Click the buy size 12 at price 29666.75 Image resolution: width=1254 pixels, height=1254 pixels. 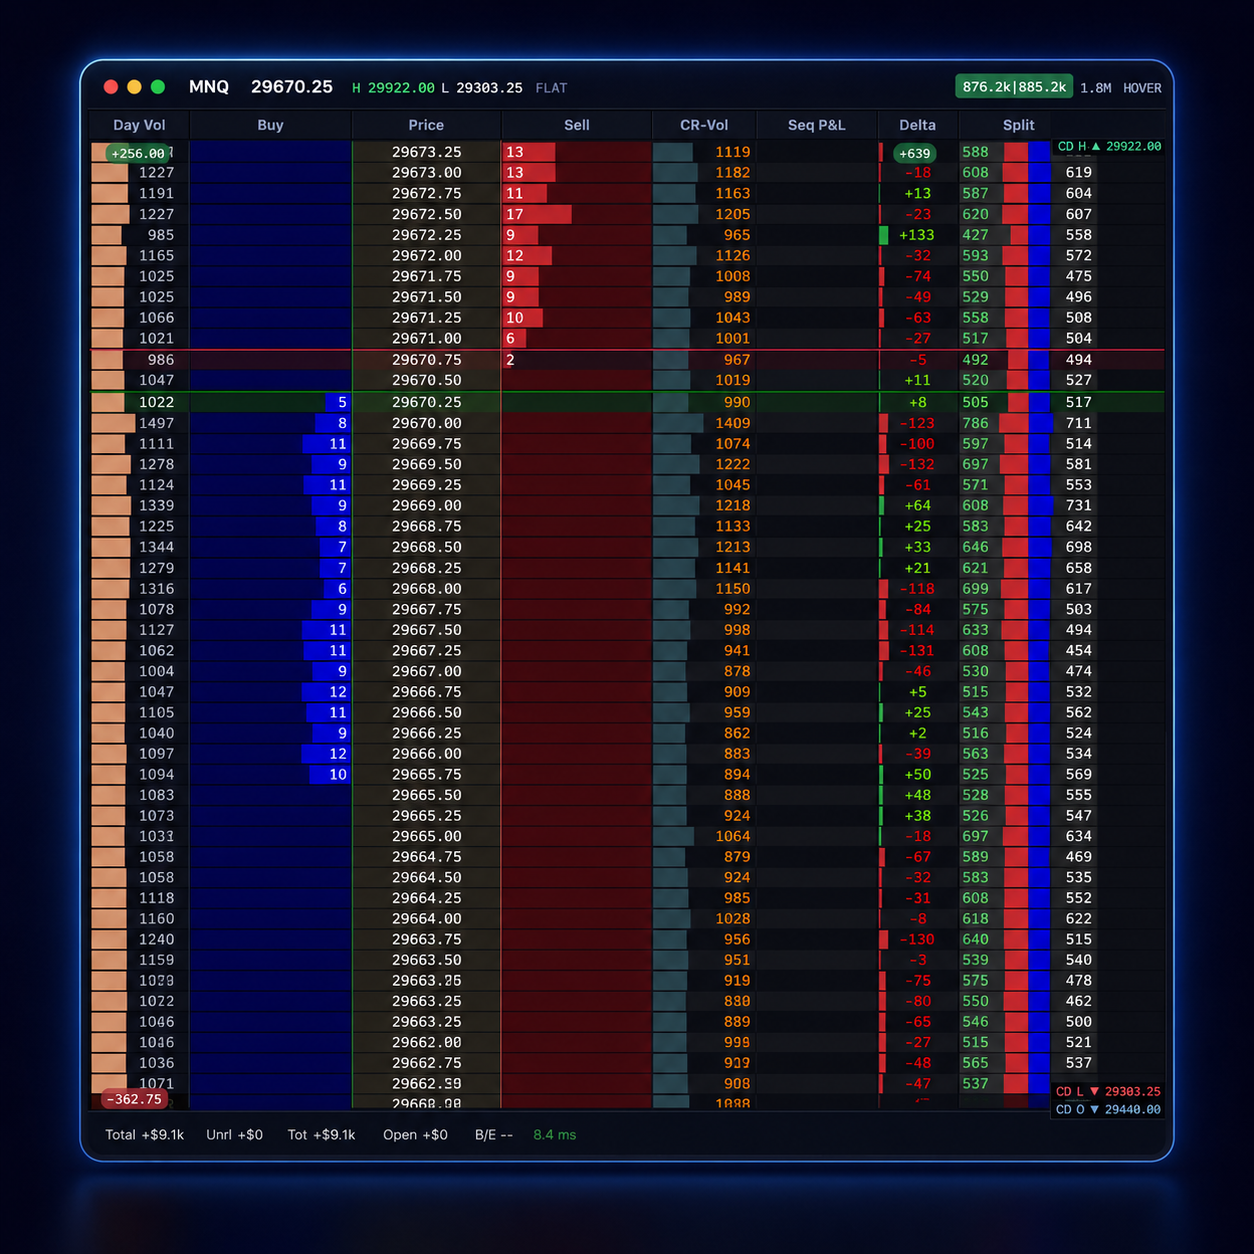[x=338, y=692]
